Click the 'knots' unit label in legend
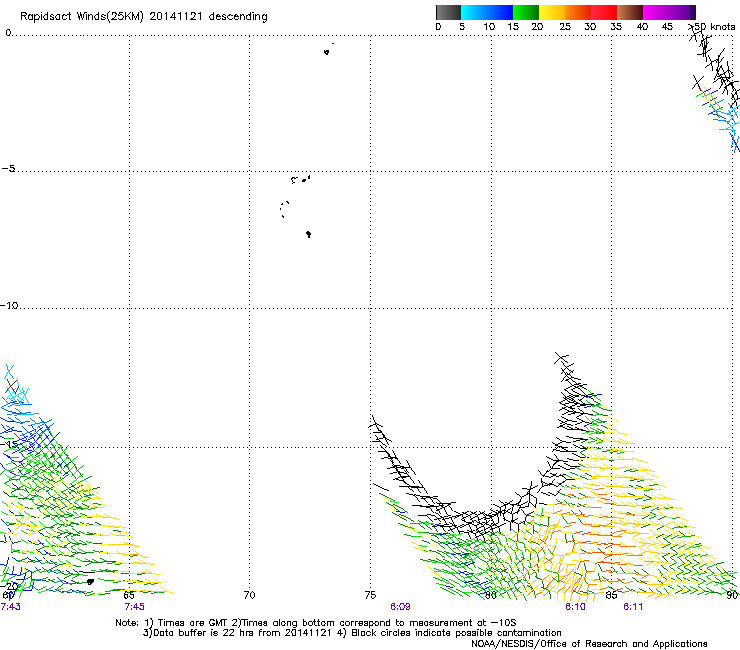Screen dimensions: 740x650 coord(723,27)
